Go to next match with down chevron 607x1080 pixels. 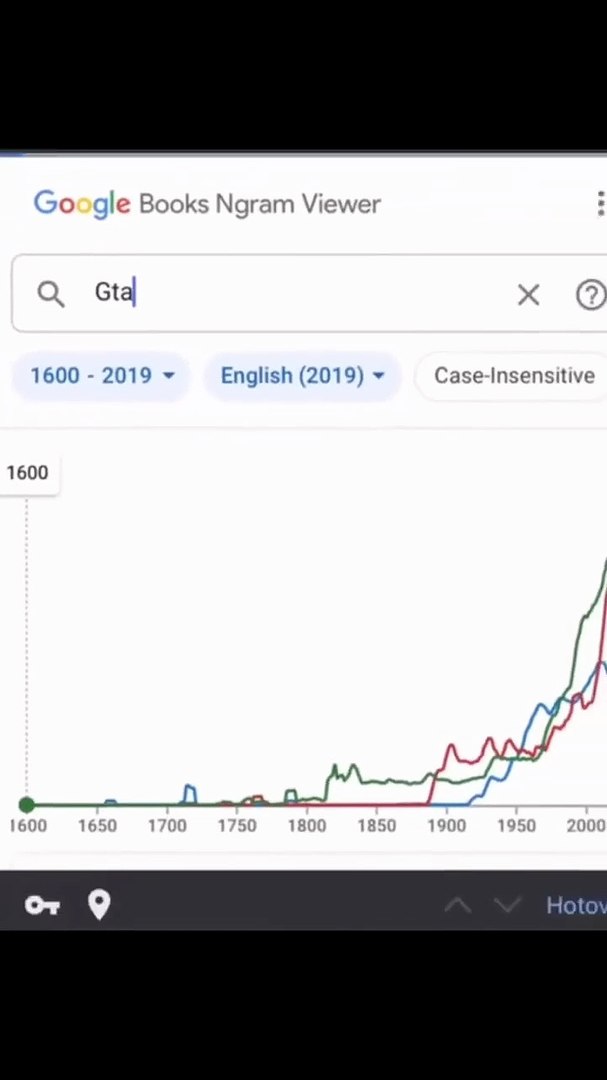pos(508,905)
